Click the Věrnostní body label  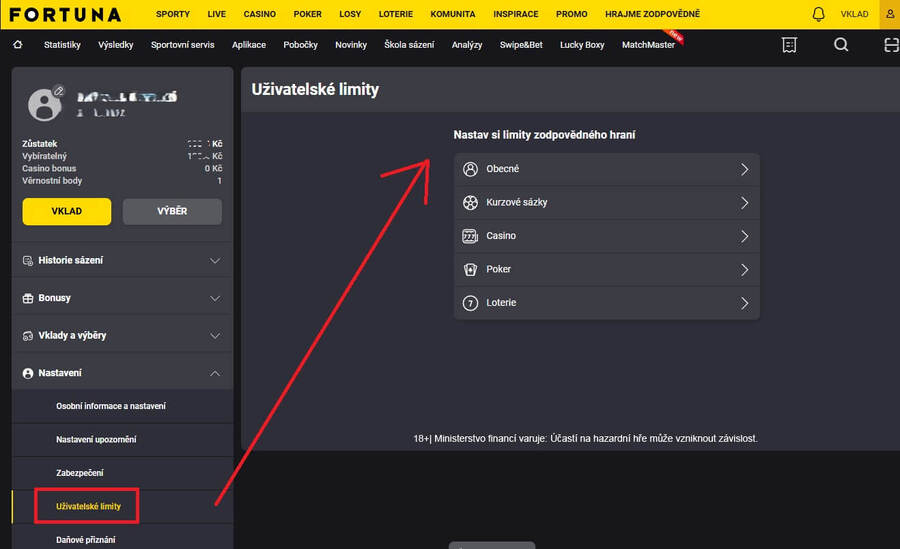pos(52,181)
